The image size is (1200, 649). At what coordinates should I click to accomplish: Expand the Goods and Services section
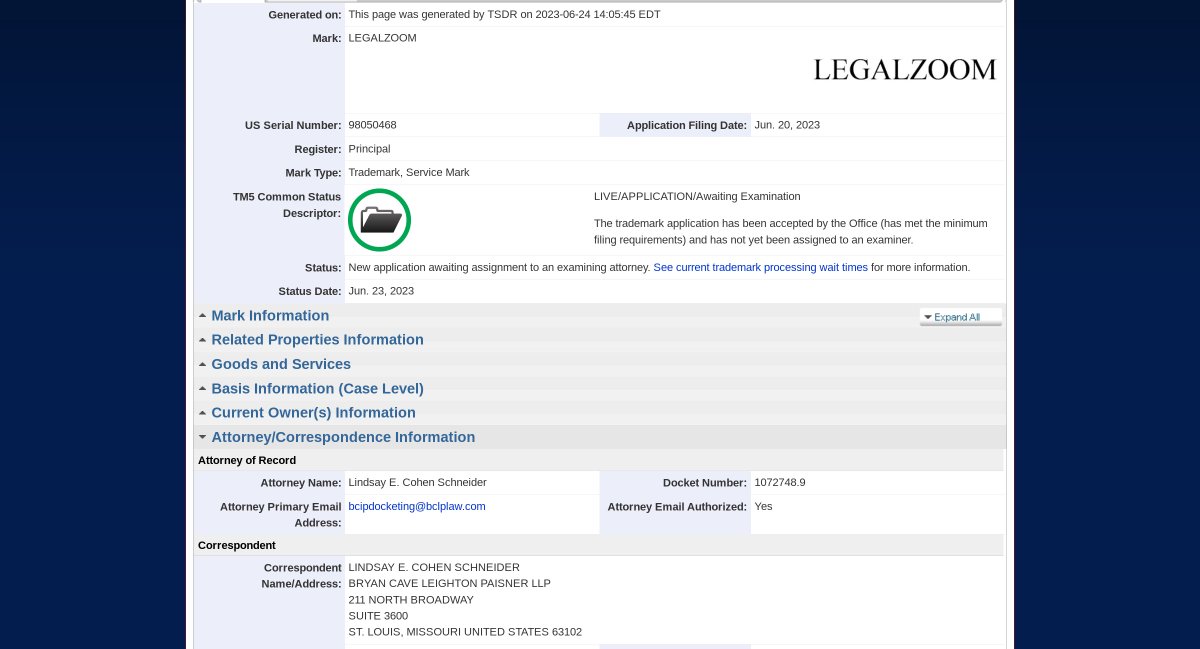281,364
